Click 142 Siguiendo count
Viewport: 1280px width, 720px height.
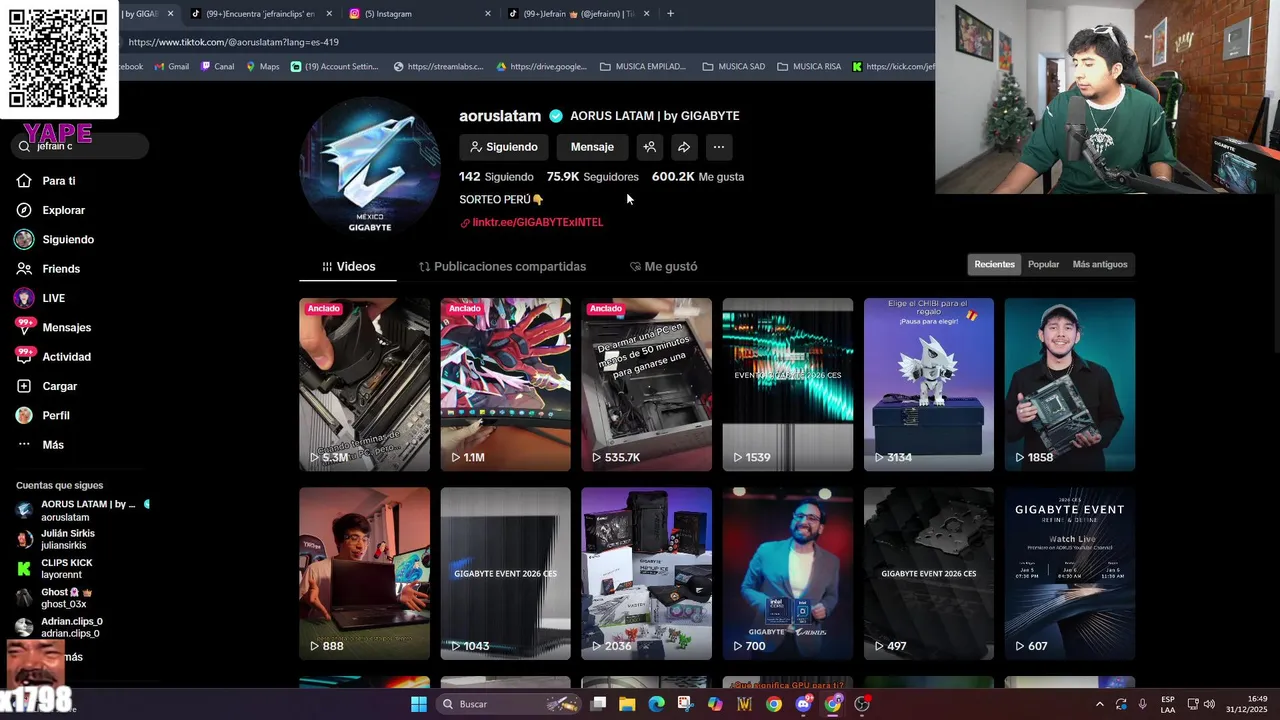[496, 177]
